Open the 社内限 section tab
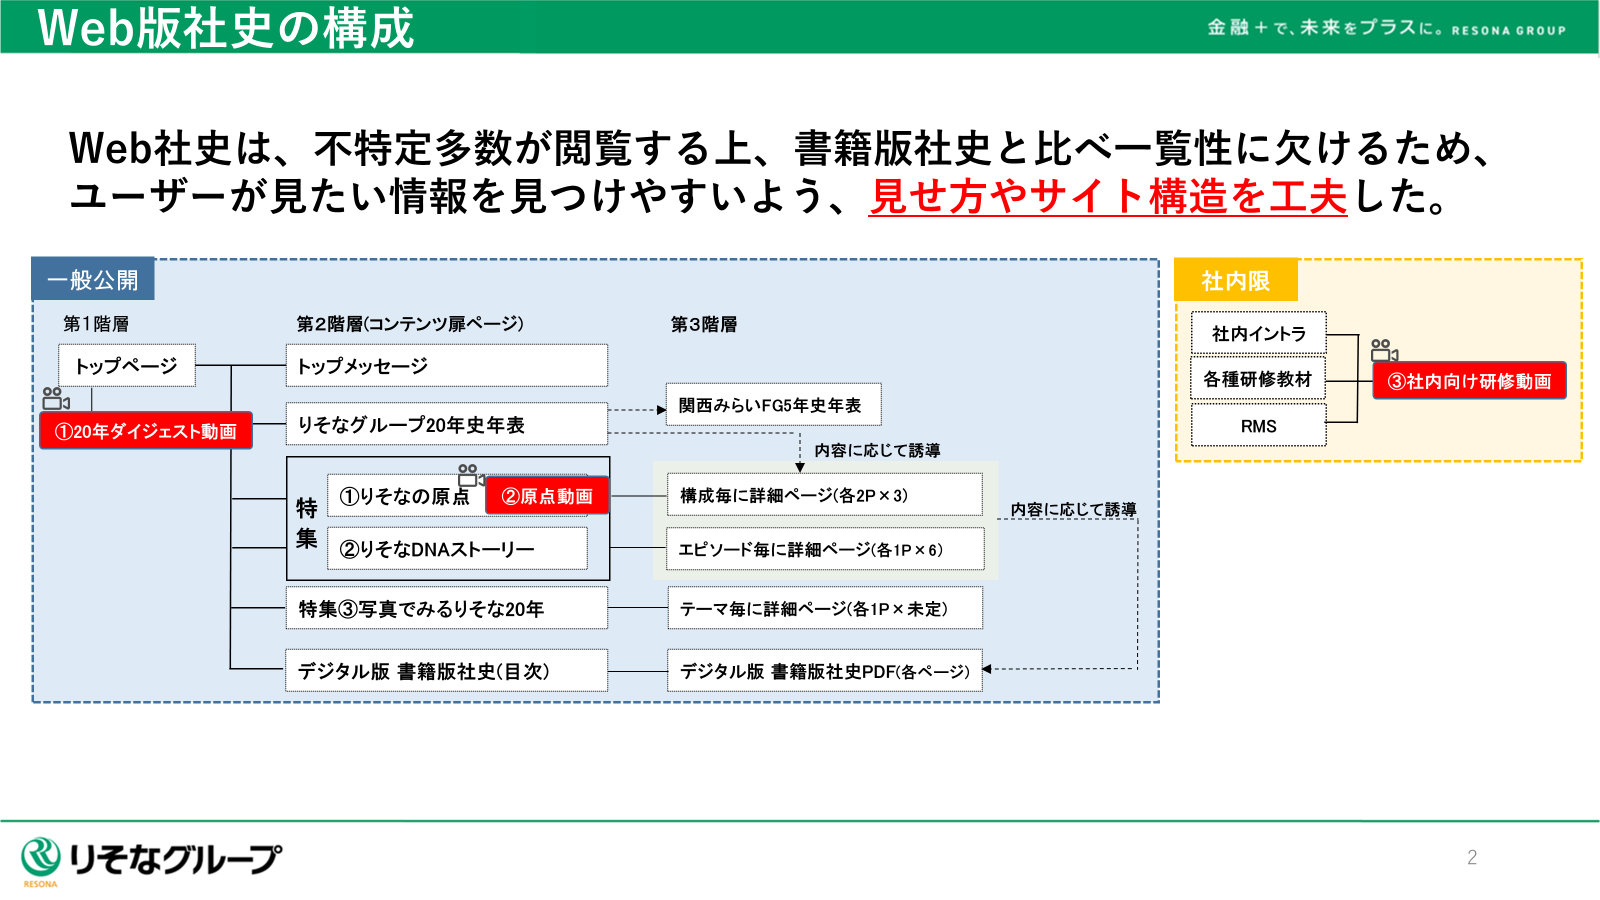The image size is (1600, 900). [1235, 281]
